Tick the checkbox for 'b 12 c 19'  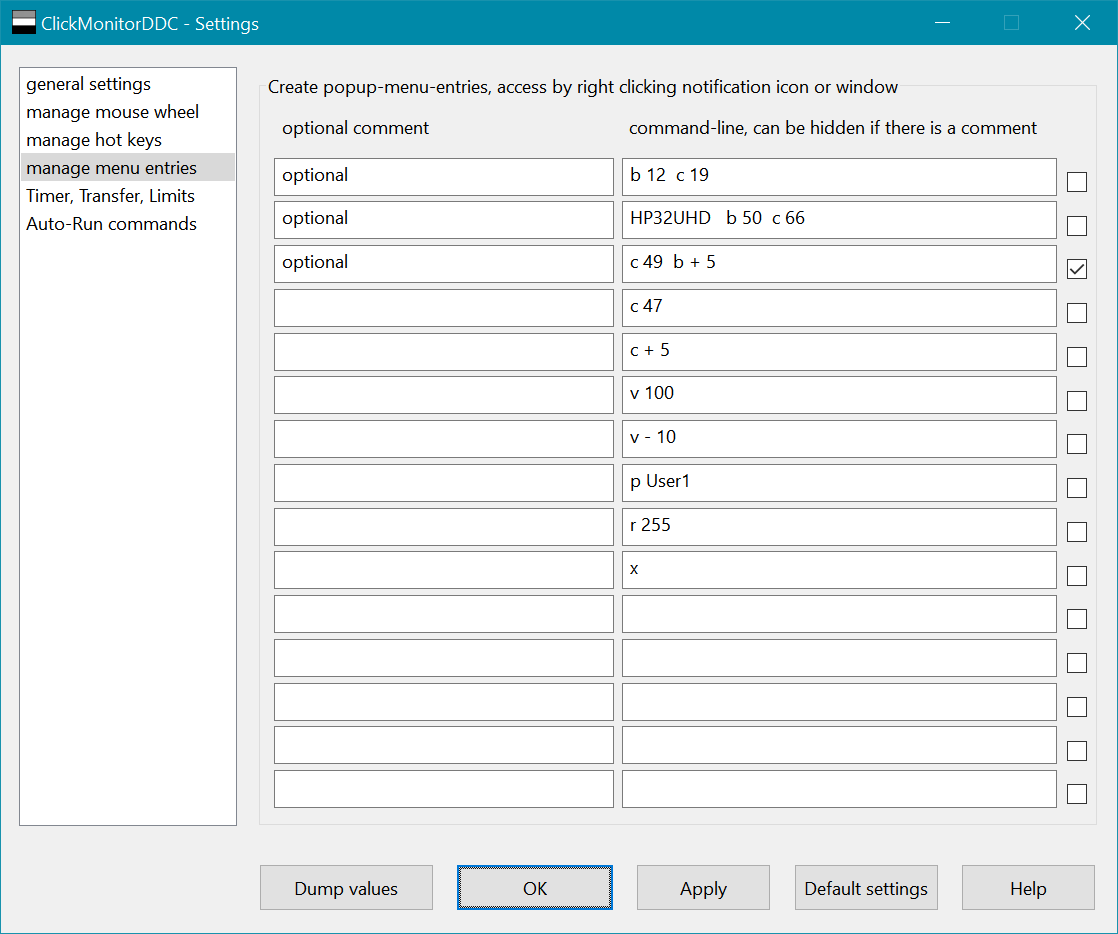1077,182
